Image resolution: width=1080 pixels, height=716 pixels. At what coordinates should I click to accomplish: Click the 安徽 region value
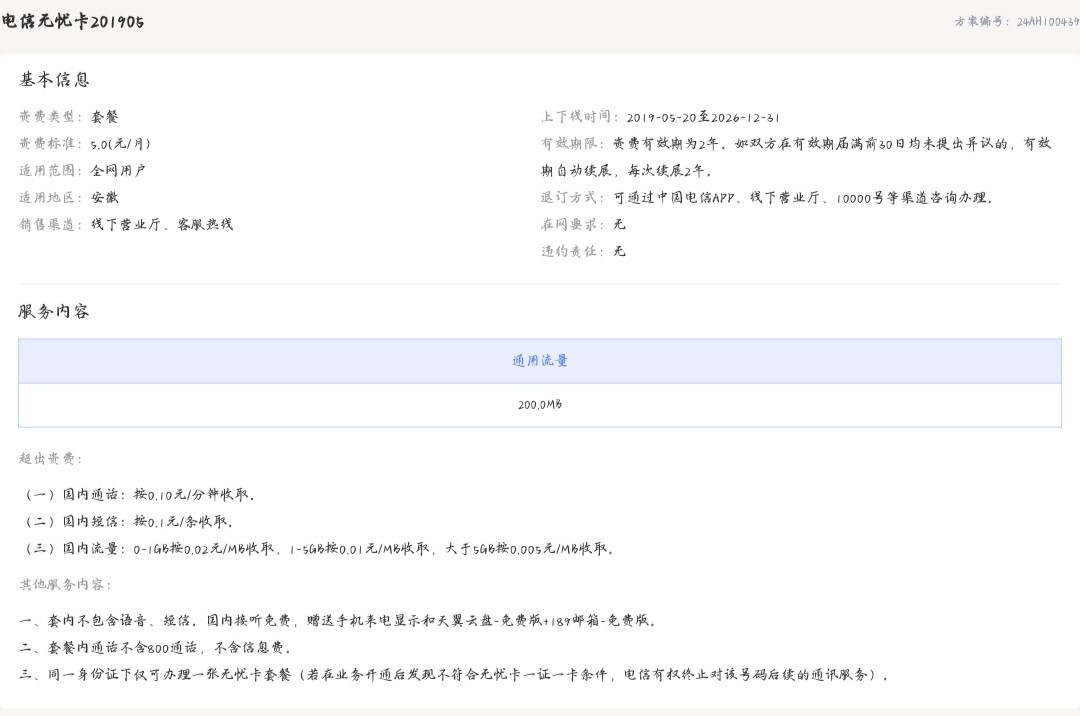click(105, 198)
